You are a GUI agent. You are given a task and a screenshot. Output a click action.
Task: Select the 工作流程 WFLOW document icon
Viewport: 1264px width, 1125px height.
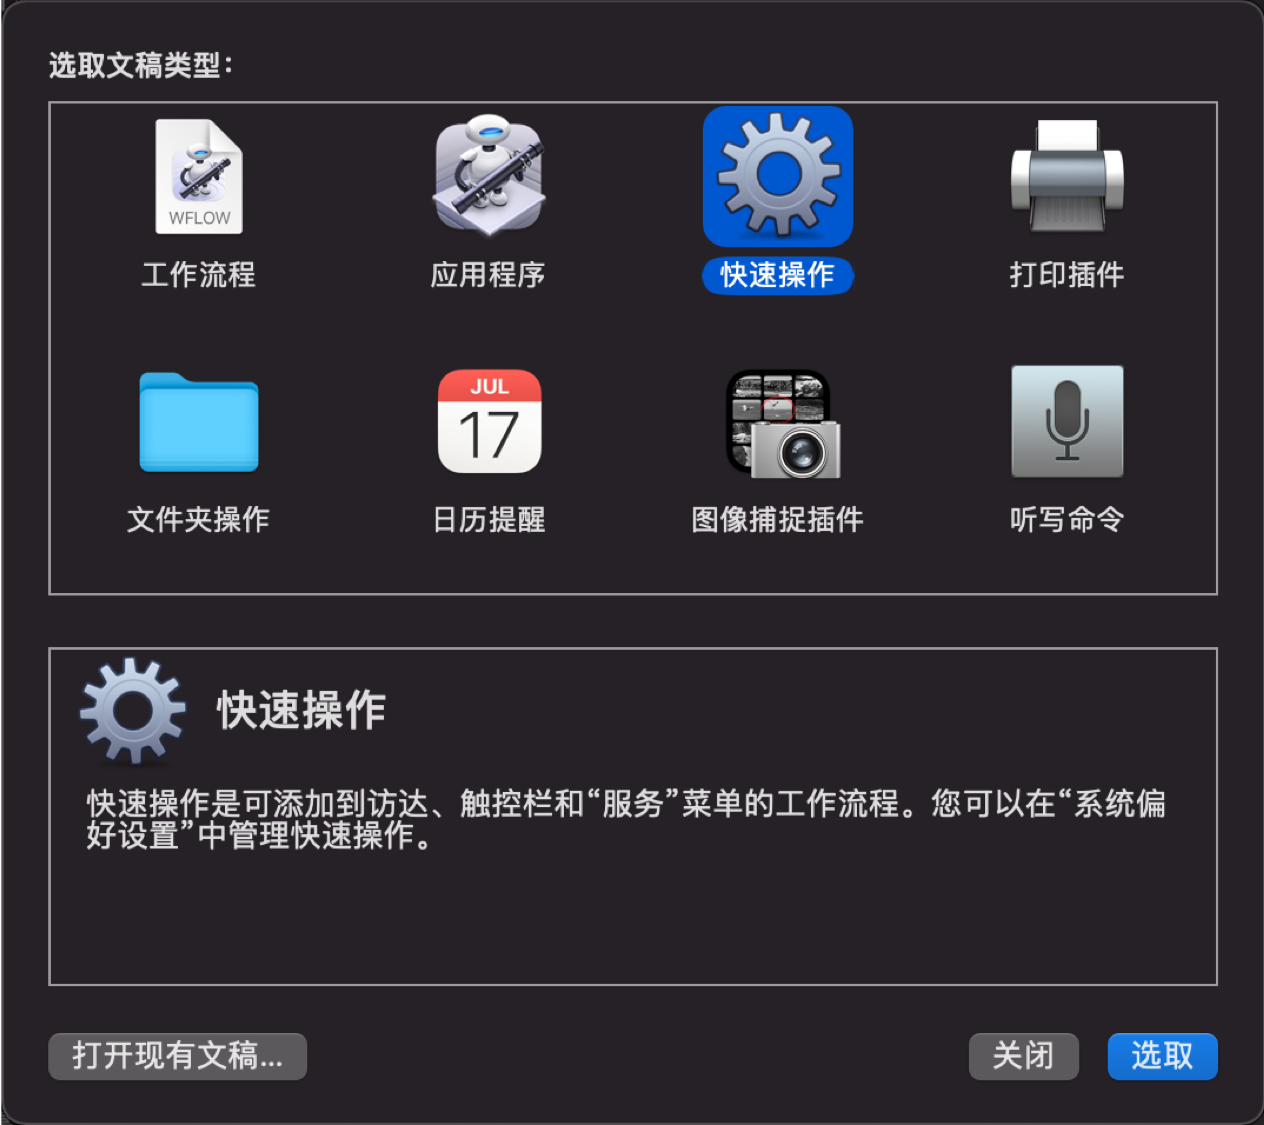pos(199,177)
